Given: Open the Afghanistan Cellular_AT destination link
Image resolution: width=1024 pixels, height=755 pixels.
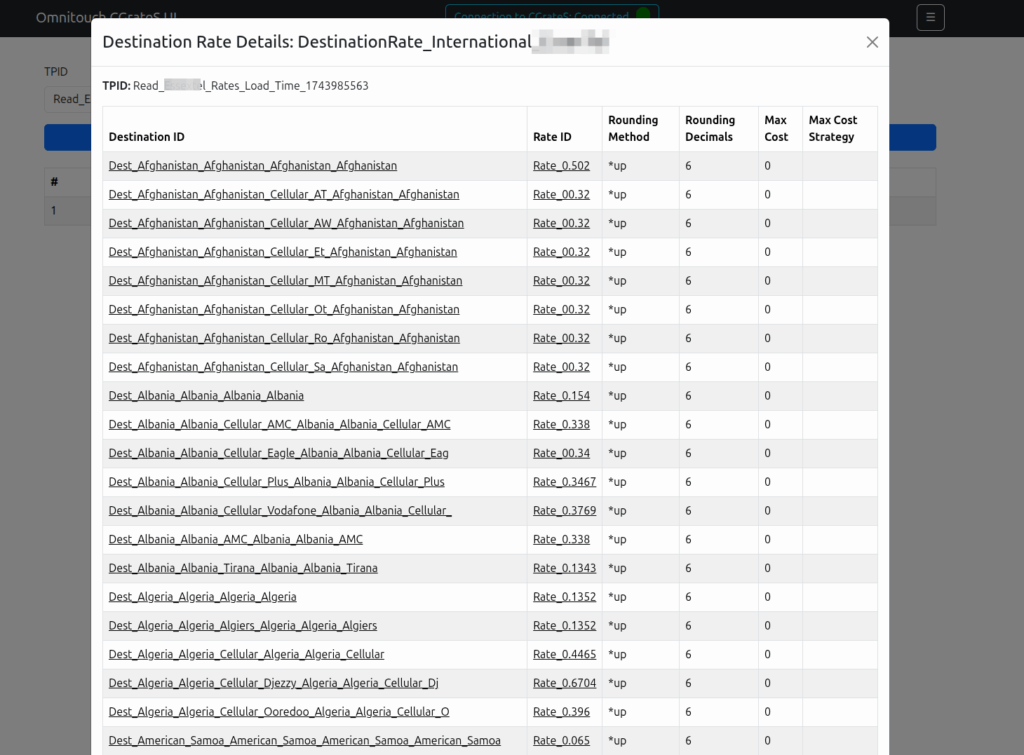Looking at the screenshot, I should (x=284, y=195).
